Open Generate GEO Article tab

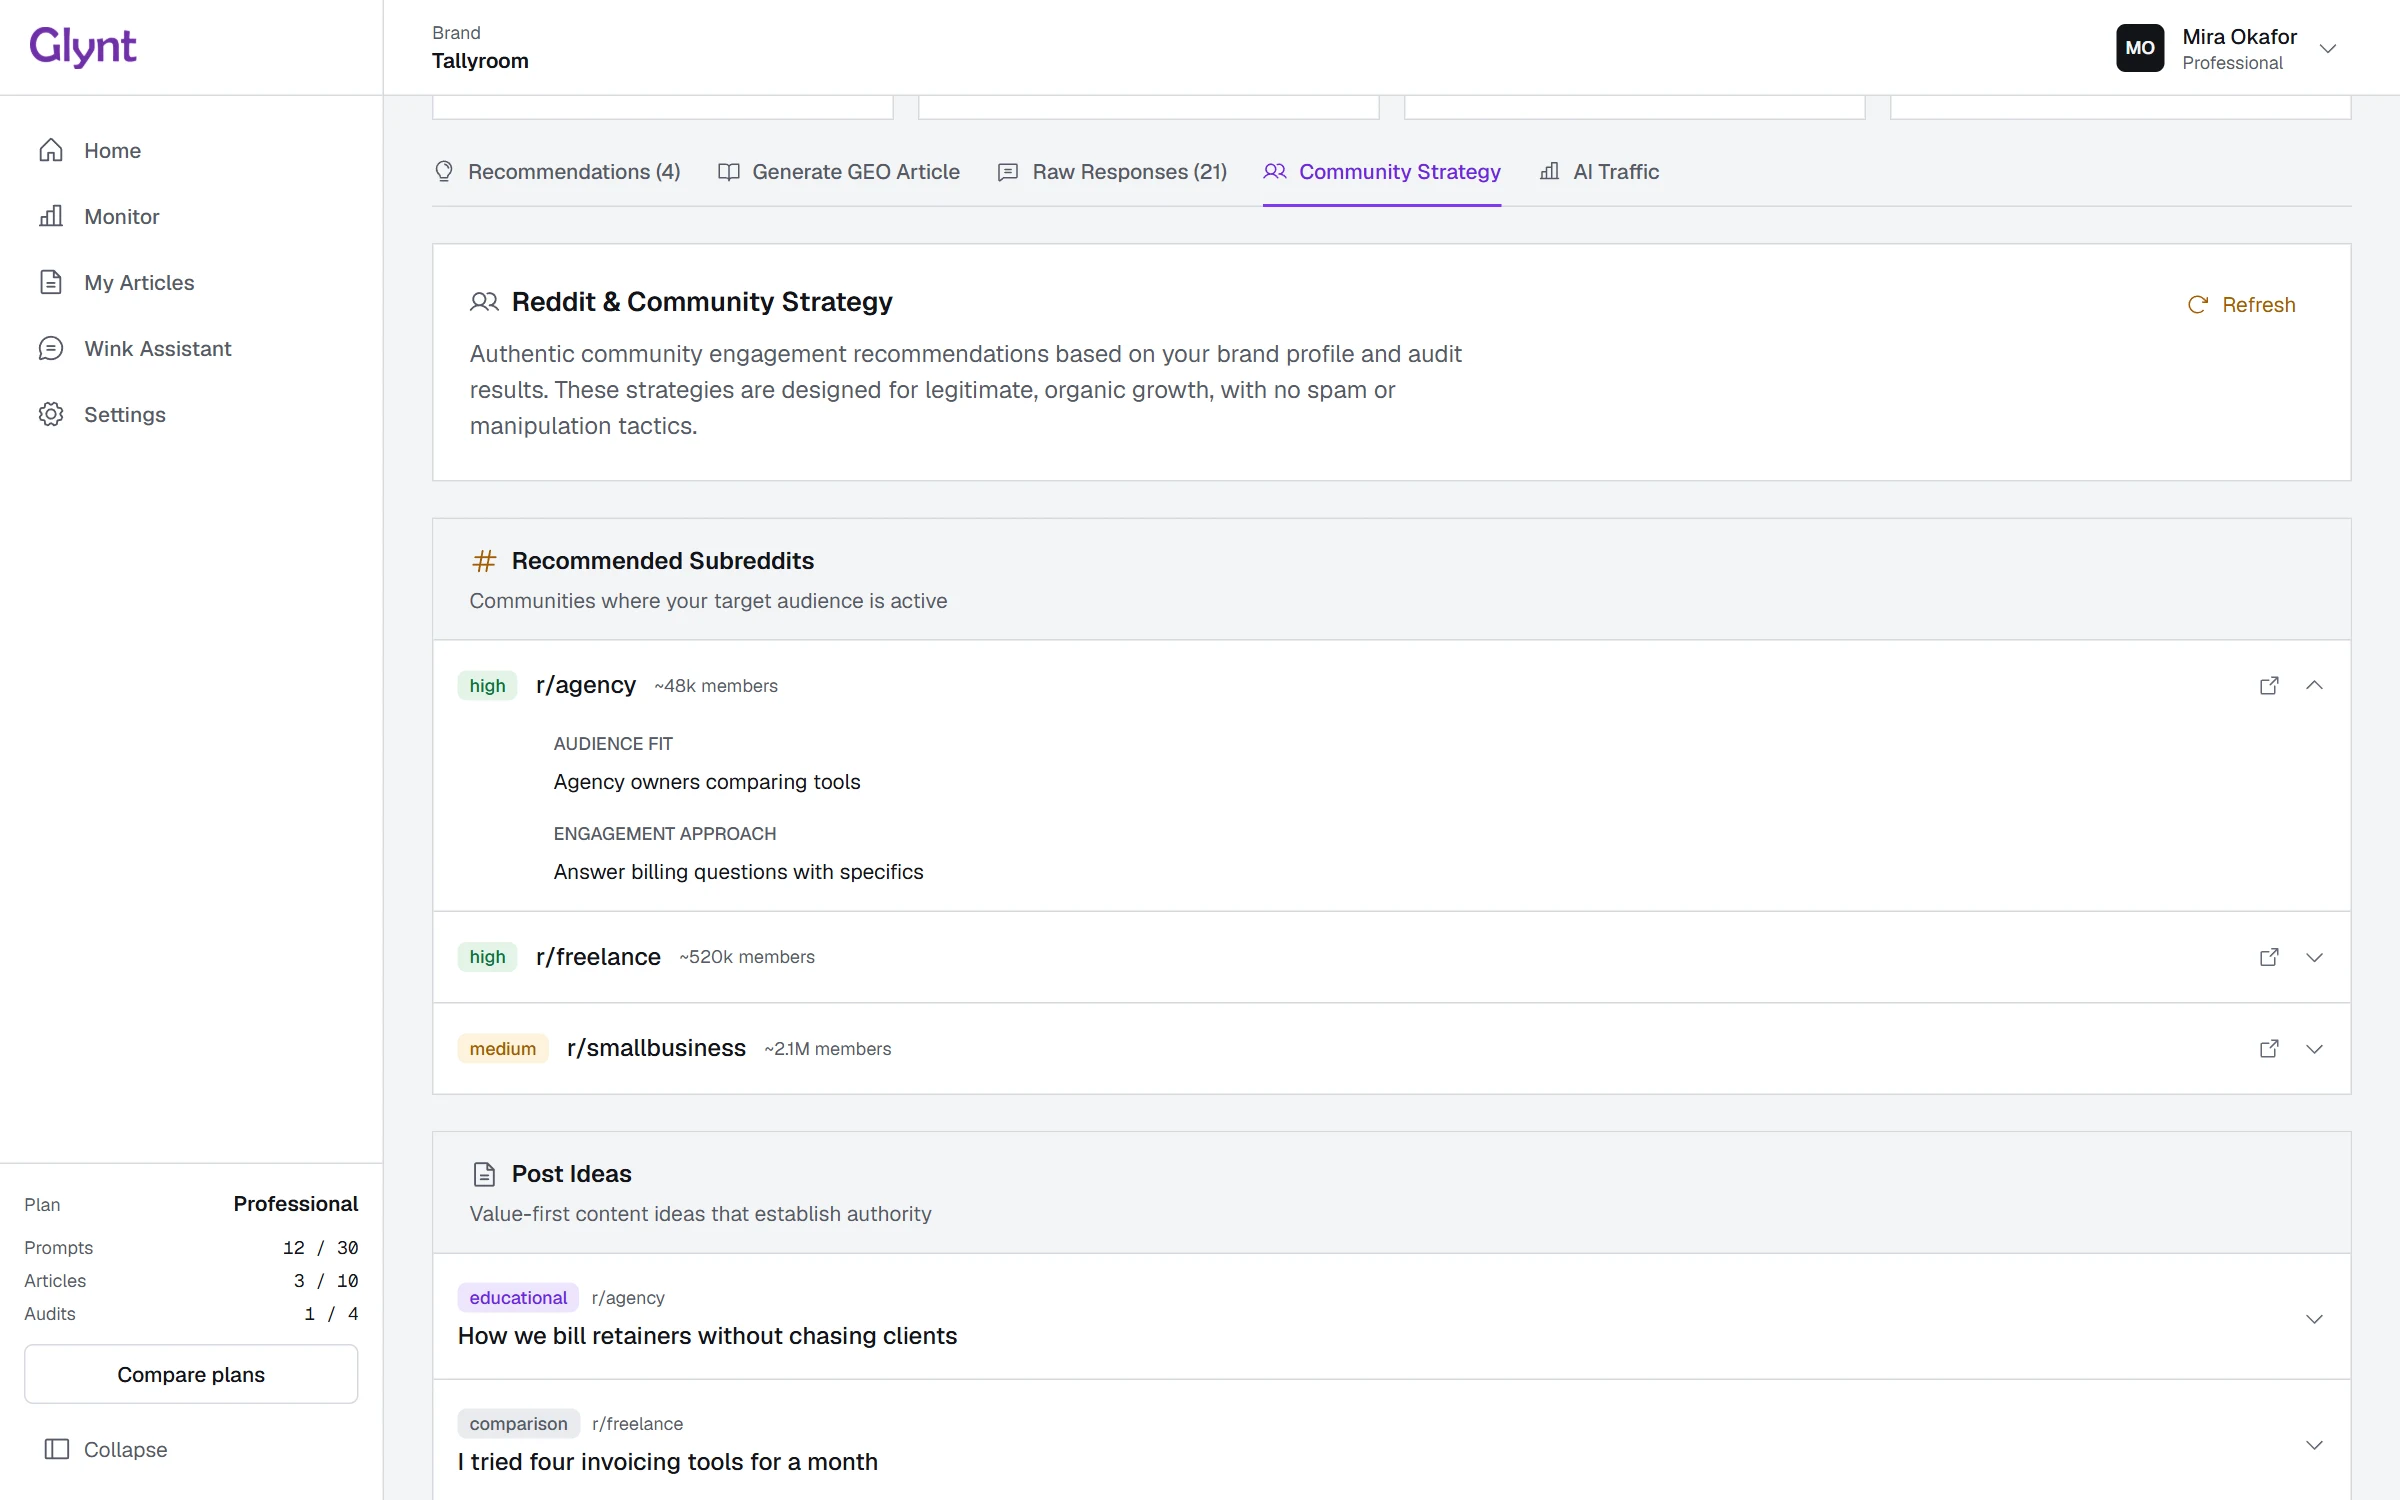[x=838, y=172]
